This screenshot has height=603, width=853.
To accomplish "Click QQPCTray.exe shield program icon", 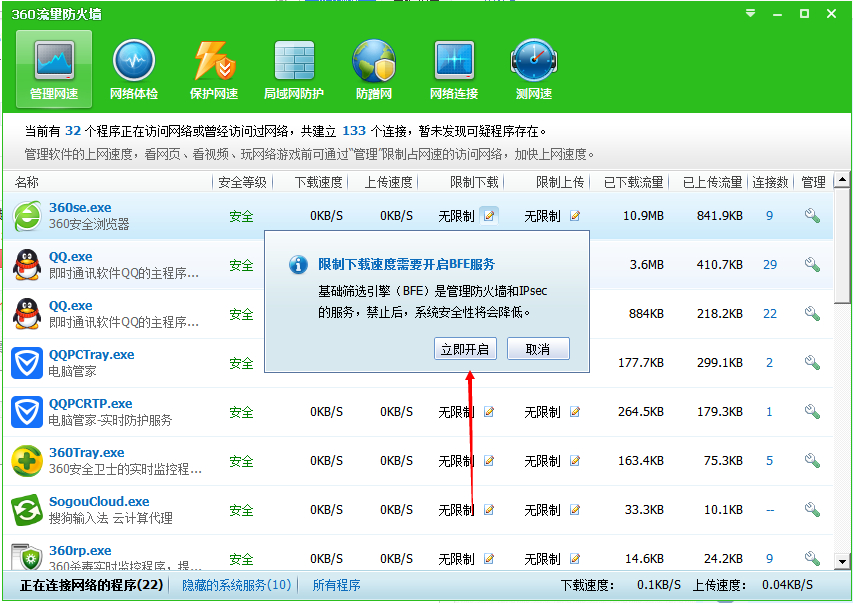I will coord(27,363).
